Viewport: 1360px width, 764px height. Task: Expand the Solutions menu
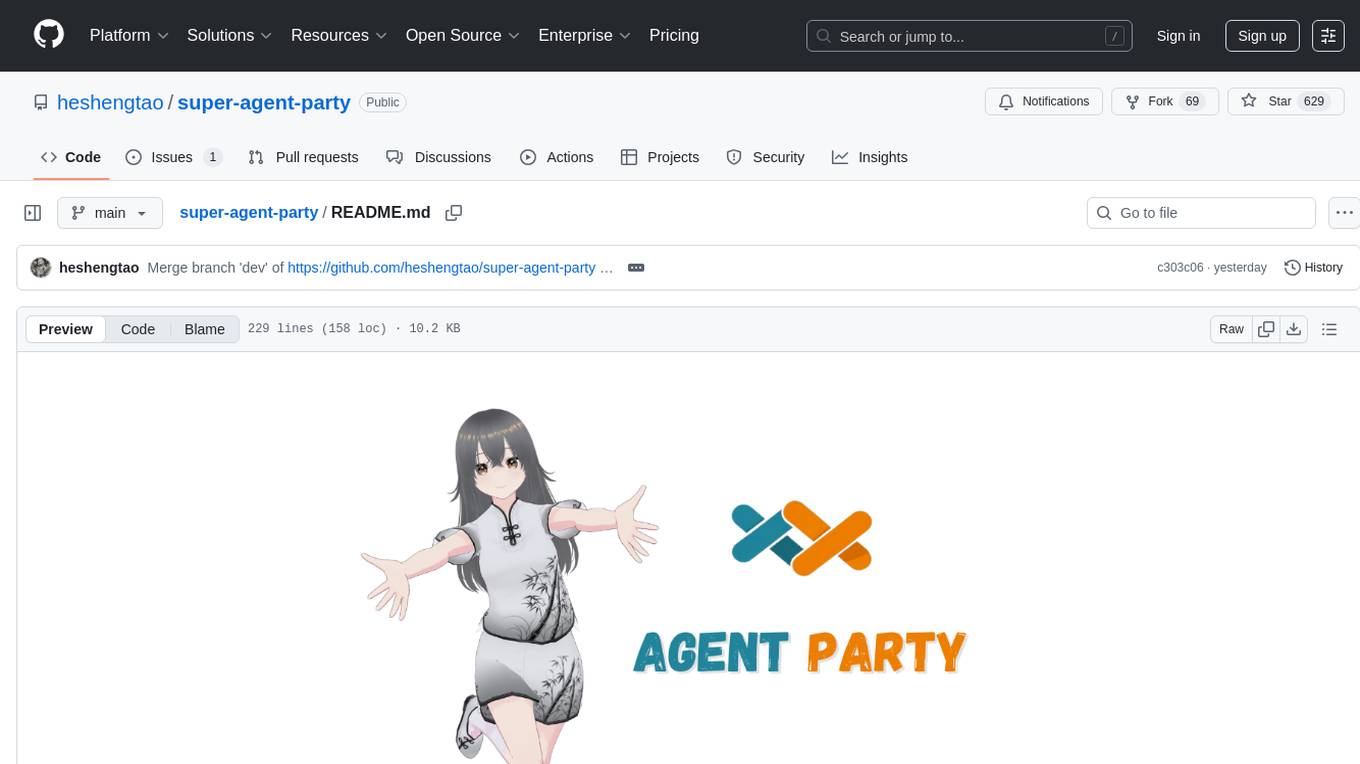230,35
